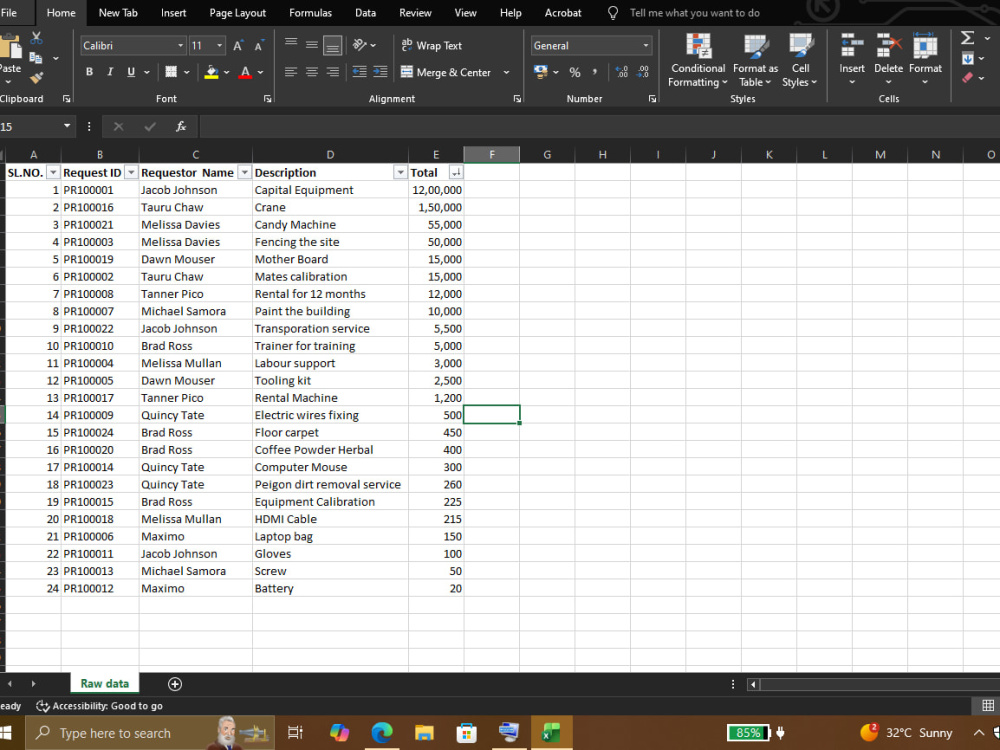Image resolution: width=1000 pixels, height=750 pixels.
Task: Open the fill color dropdown arrow
Action: point(226,72)
